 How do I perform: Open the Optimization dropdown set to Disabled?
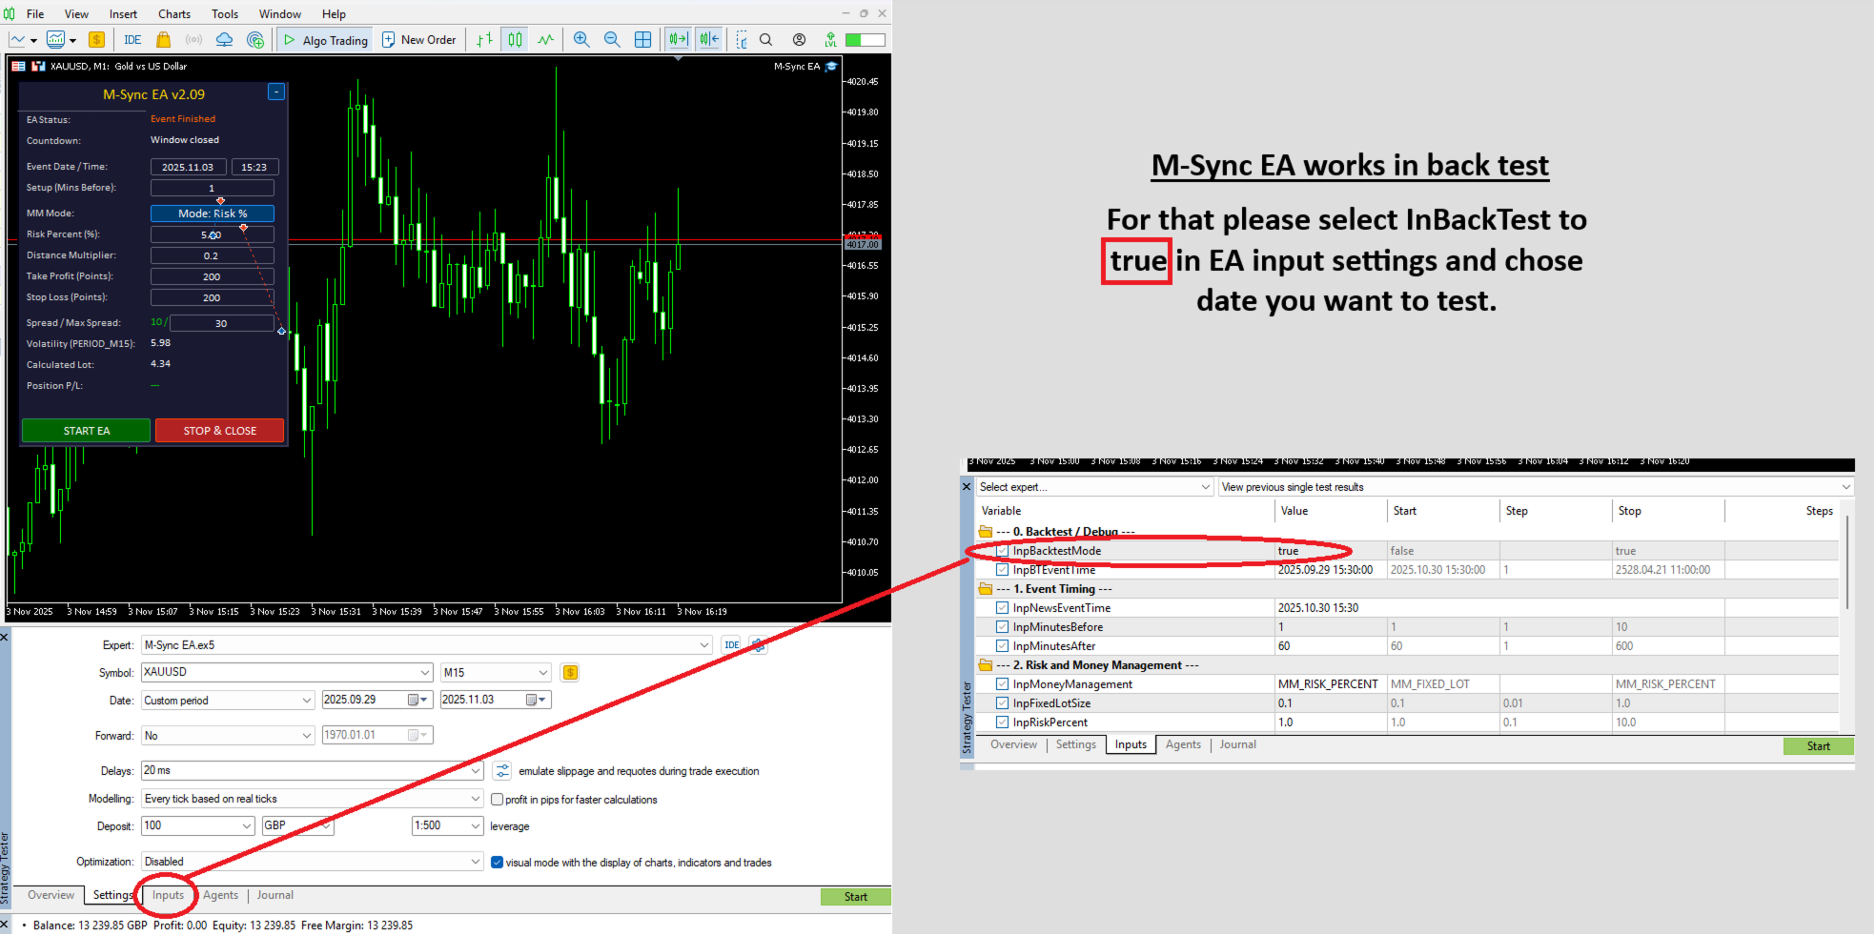tap(313, 862)
